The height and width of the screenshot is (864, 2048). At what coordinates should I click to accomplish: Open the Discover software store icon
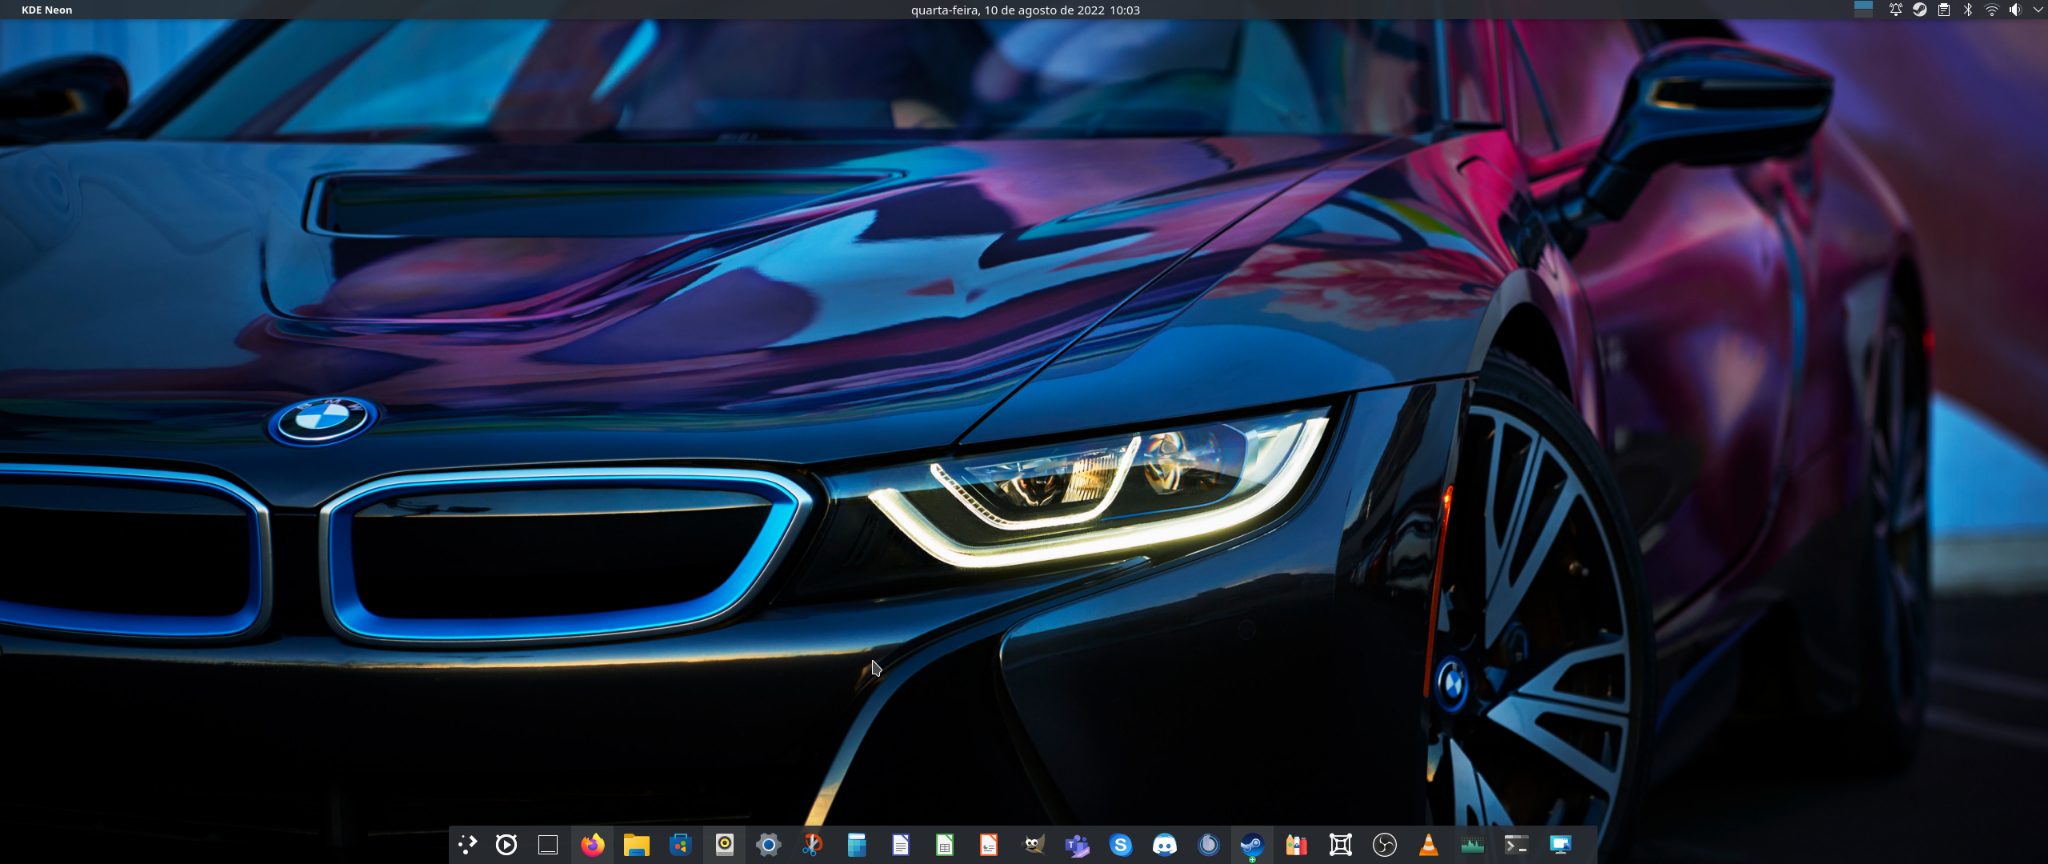tap(680, 845)
